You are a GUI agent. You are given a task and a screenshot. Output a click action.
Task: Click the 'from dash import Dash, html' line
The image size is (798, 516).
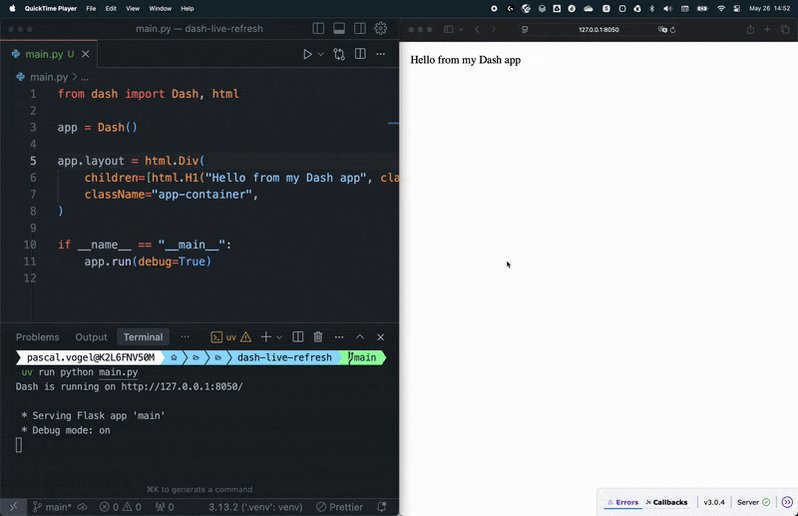click(x=148, y=94)
